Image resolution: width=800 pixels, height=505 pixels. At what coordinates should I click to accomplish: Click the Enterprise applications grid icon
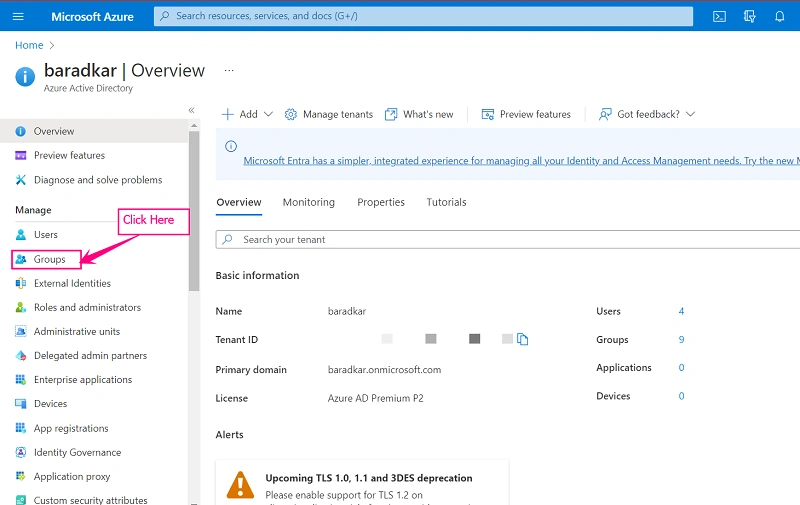(x=20, y=380)
